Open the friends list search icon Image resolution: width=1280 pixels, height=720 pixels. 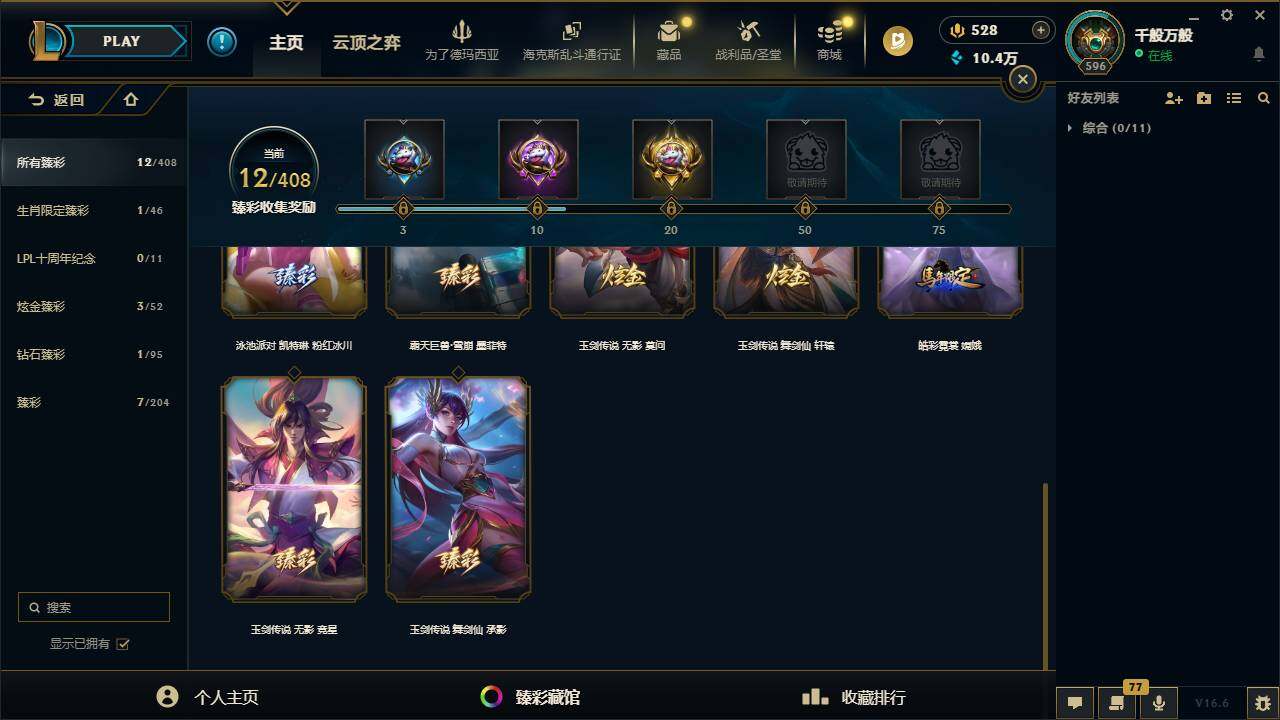click(1264, 98)
